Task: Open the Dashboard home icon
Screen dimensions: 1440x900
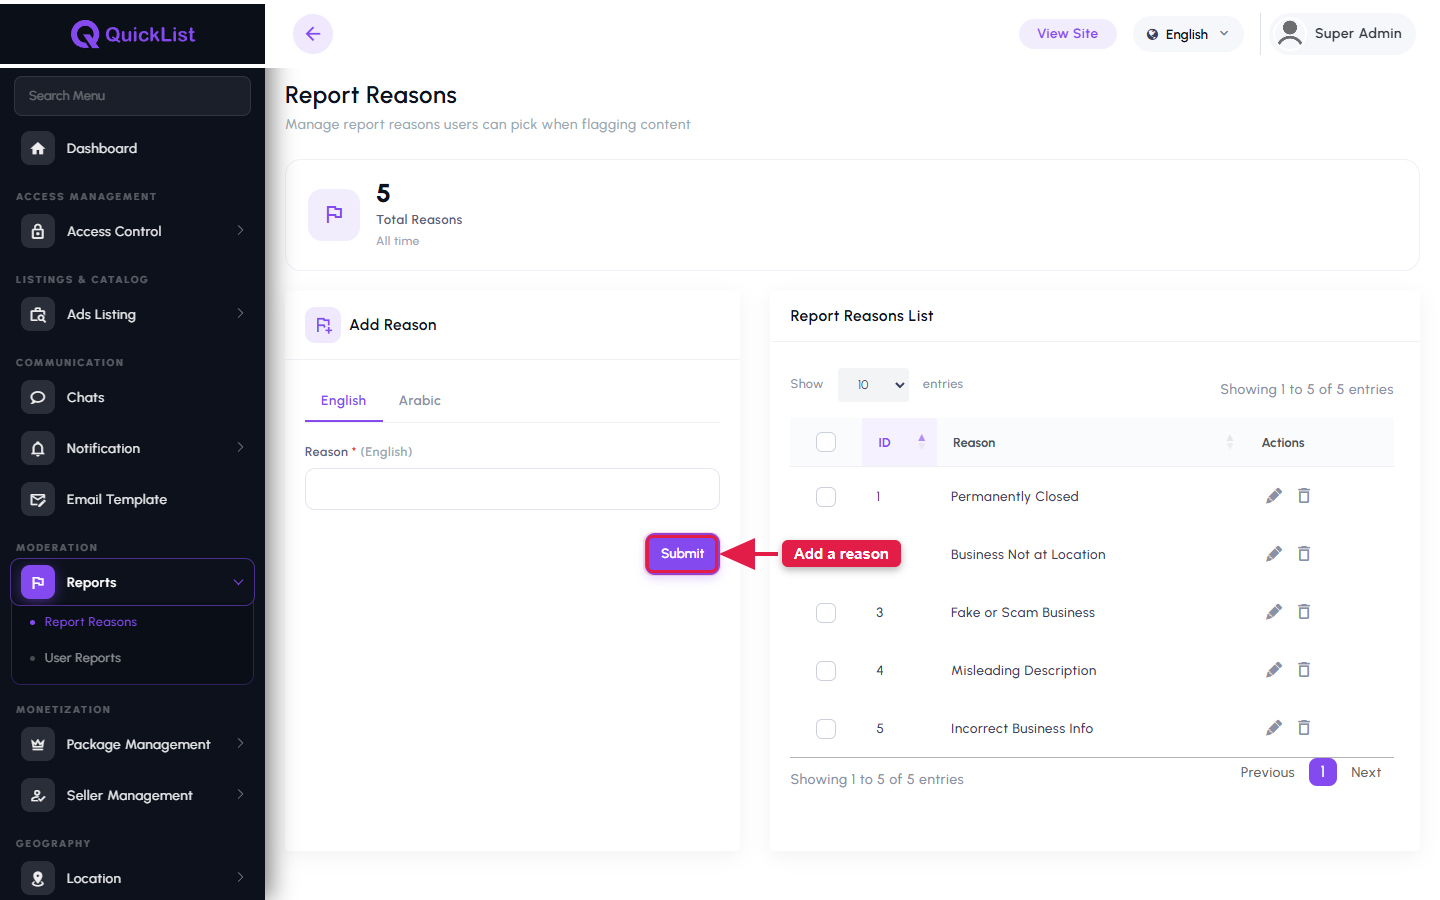Action: (x=38, y=148)
